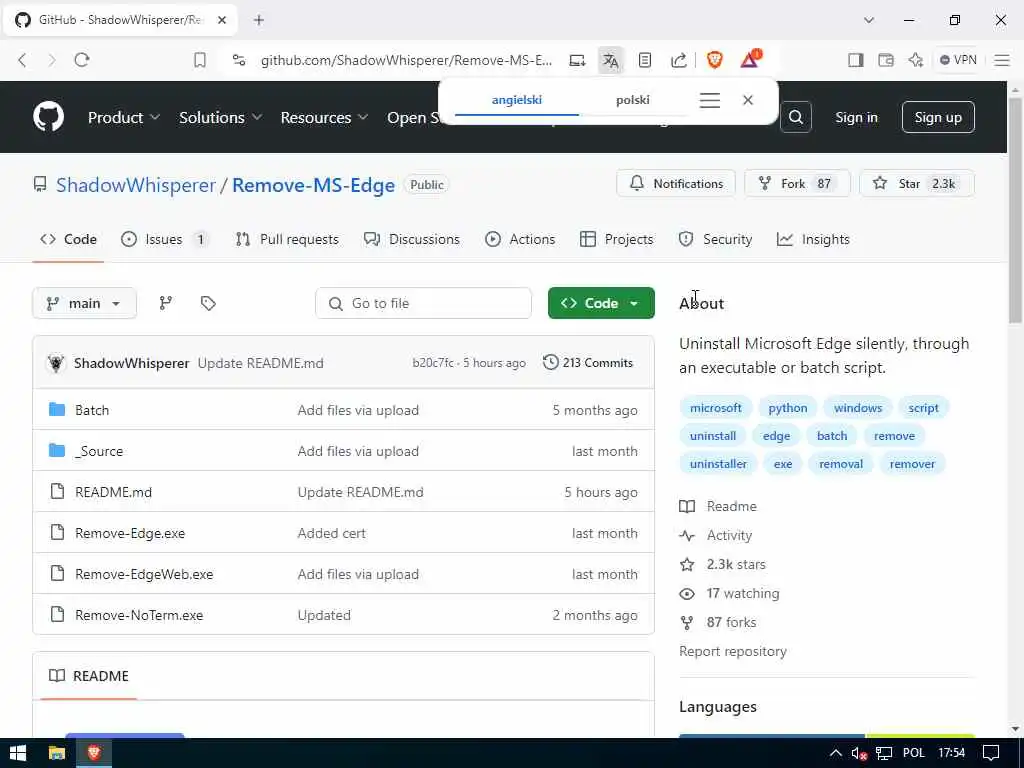Open the Actions tab
This screenshot has height=768, width=1024.
point(520,239)
